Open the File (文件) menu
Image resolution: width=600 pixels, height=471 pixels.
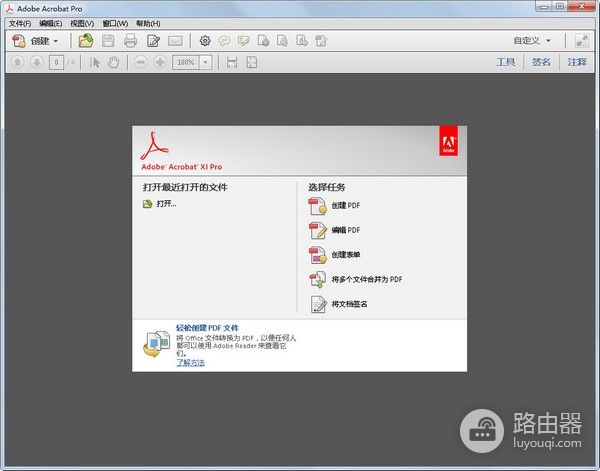coord(20,23)
